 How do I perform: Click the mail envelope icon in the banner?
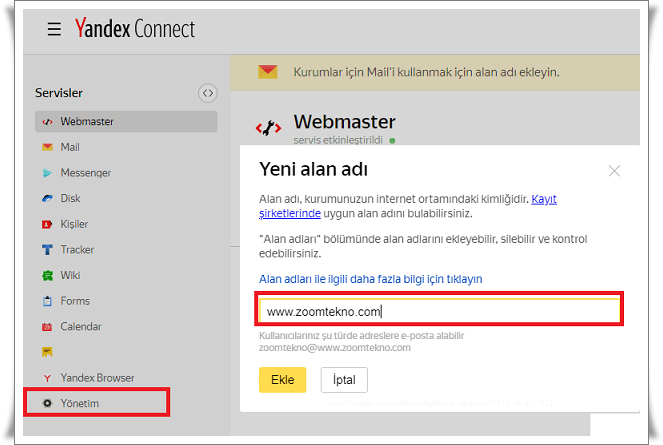tap(268, 72)
